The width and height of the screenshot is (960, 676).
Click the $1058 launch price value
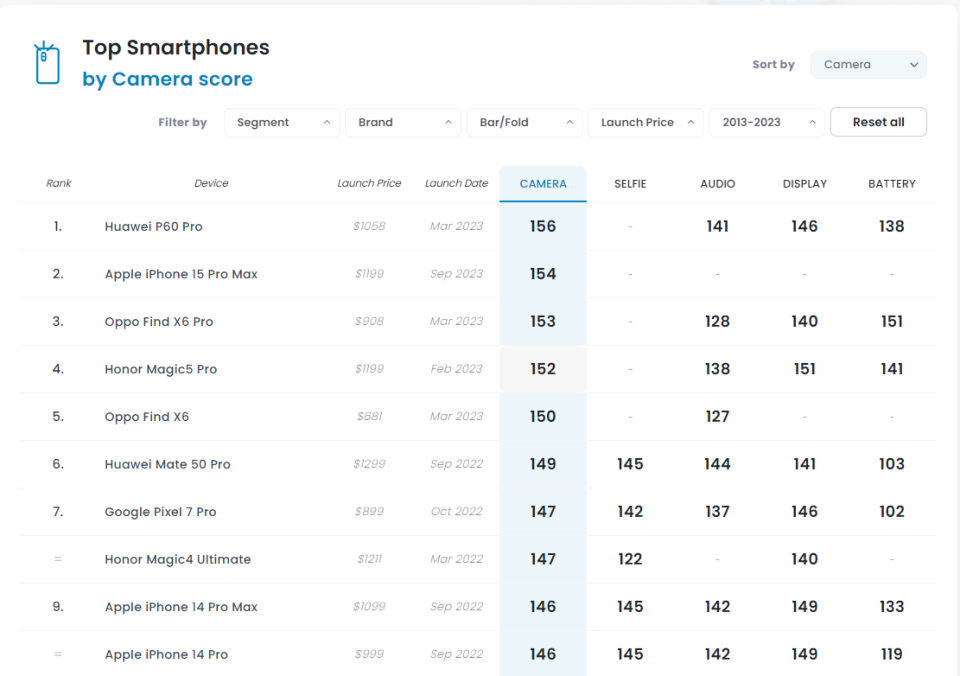(x=369, y=226)
